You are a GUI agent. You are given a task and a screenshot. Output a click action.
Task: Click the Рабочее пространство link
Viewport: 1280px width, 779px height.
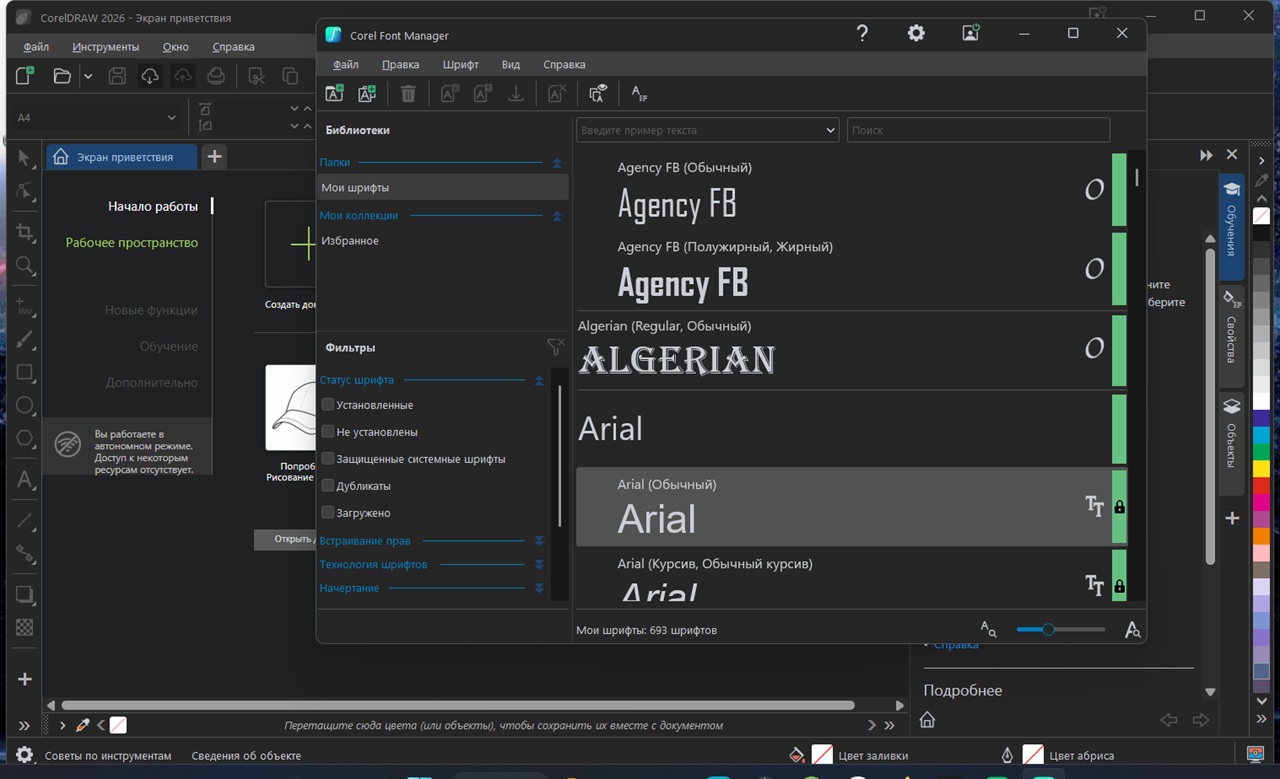[132, 242]
